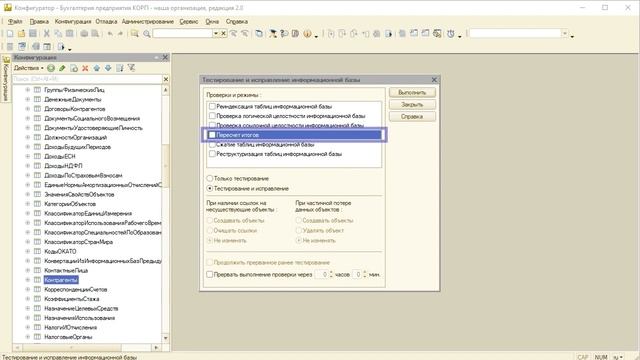Click the Cut scissors icon
Viewport: 640px width, 360px height.
47,34
